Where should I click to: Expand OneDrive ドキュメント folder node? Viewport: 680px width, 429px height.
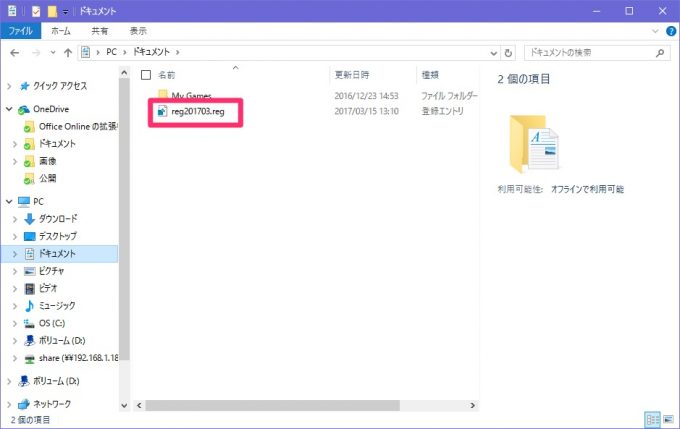pos(15,144)
